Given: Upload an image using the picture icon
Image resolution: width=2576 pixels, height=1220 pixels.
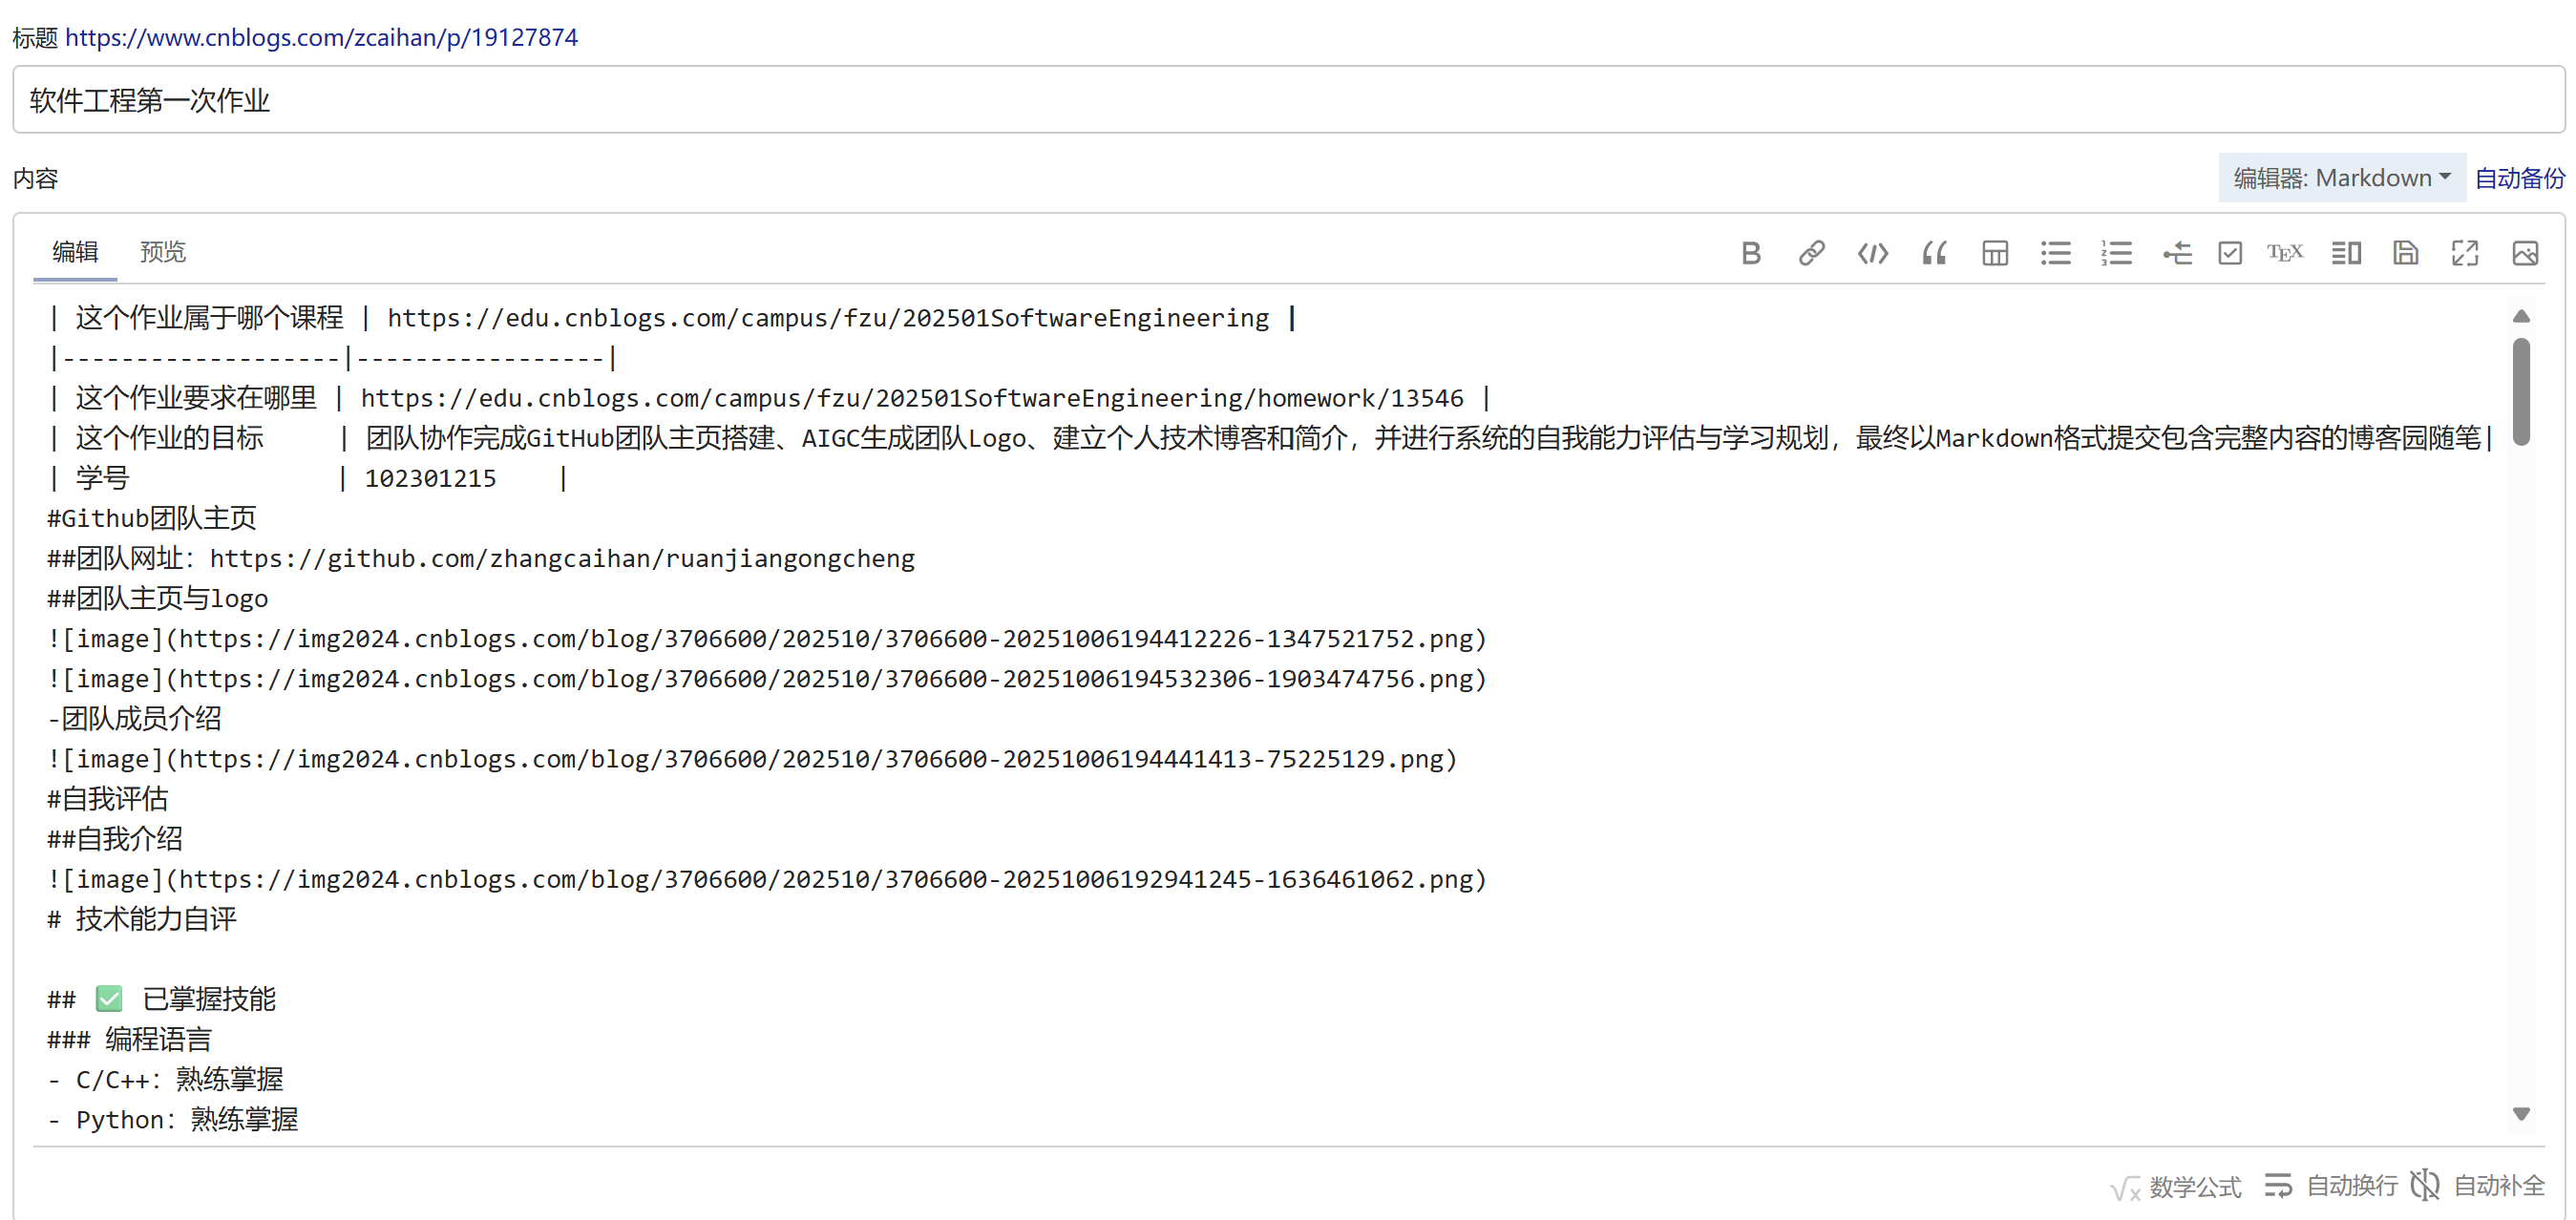Looking at the screenshot, I should [2524, 253].
